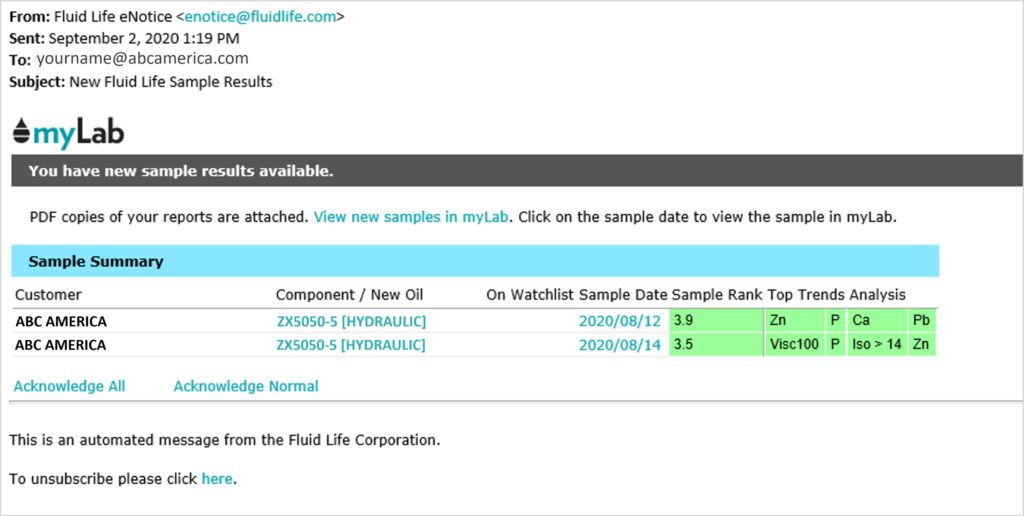The width and height of the screenshot is (1024, 516).
Task: Click the Sample Summary header bar
Action: 475,262
